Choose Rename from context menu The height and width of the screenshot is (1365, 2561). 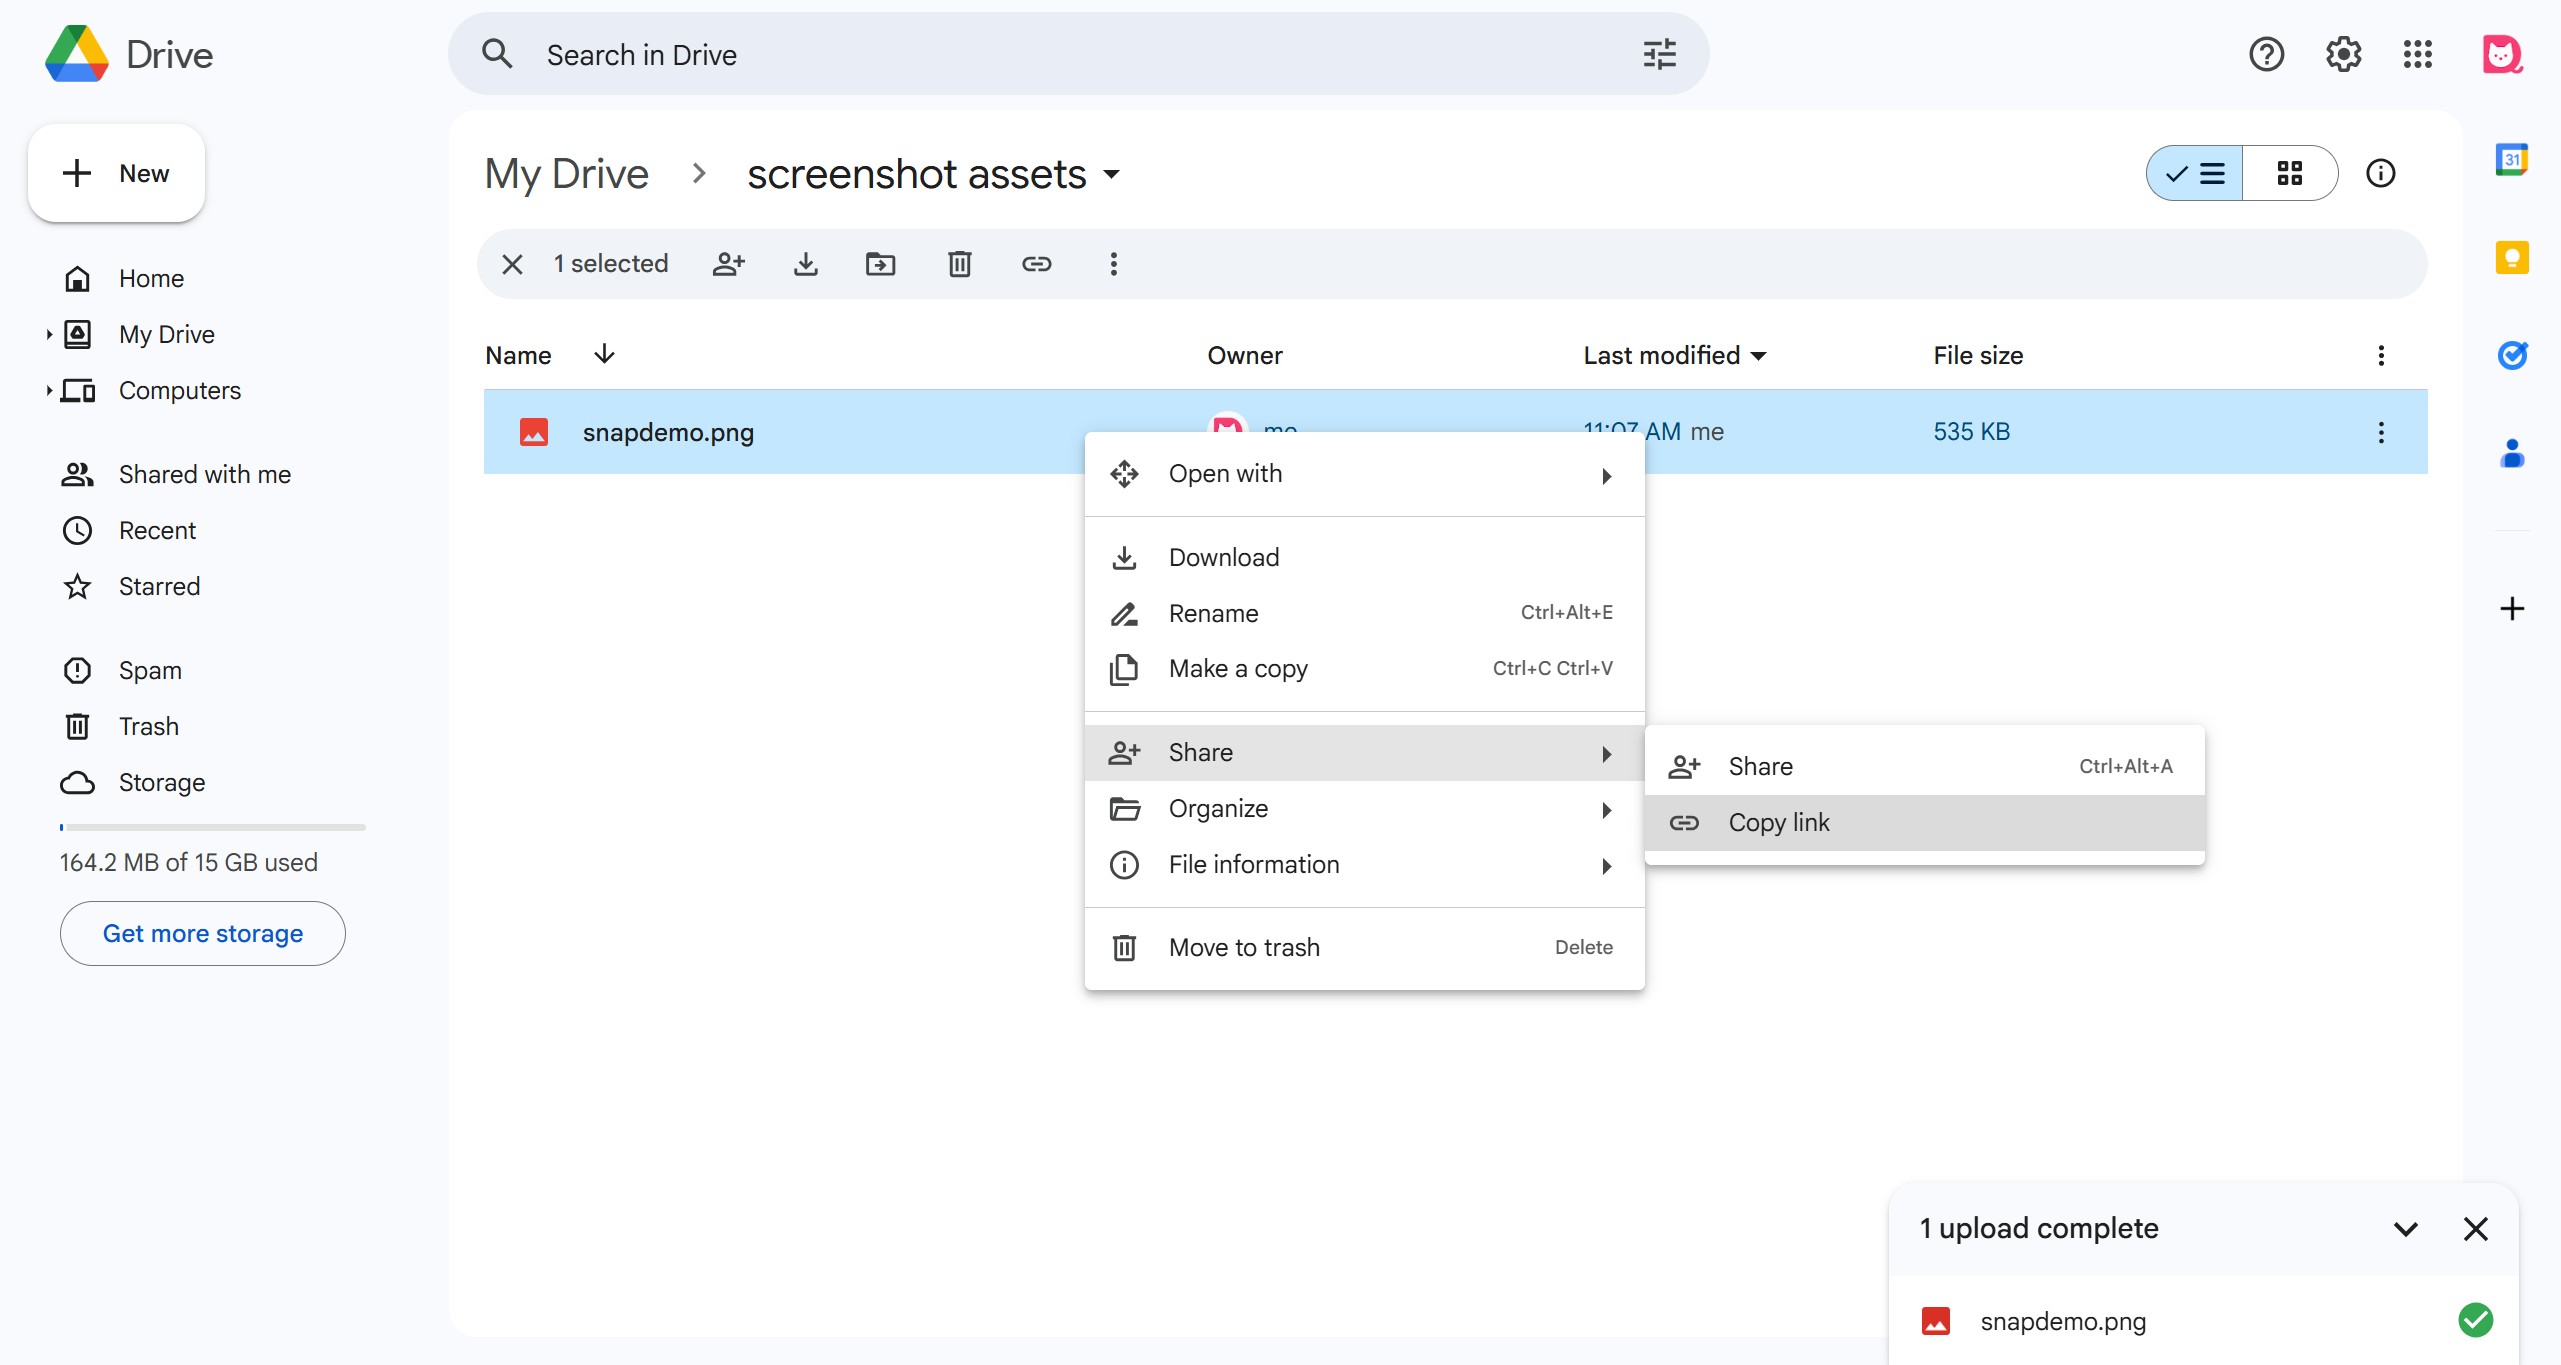pos(1365,613)
